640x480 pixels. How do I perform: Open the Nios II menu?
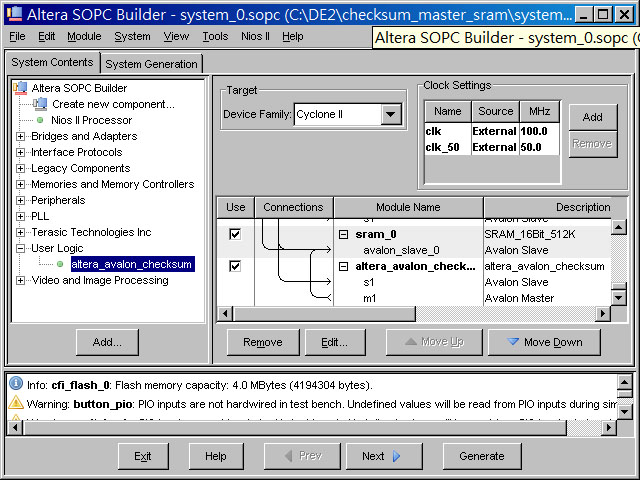point(255,37)
